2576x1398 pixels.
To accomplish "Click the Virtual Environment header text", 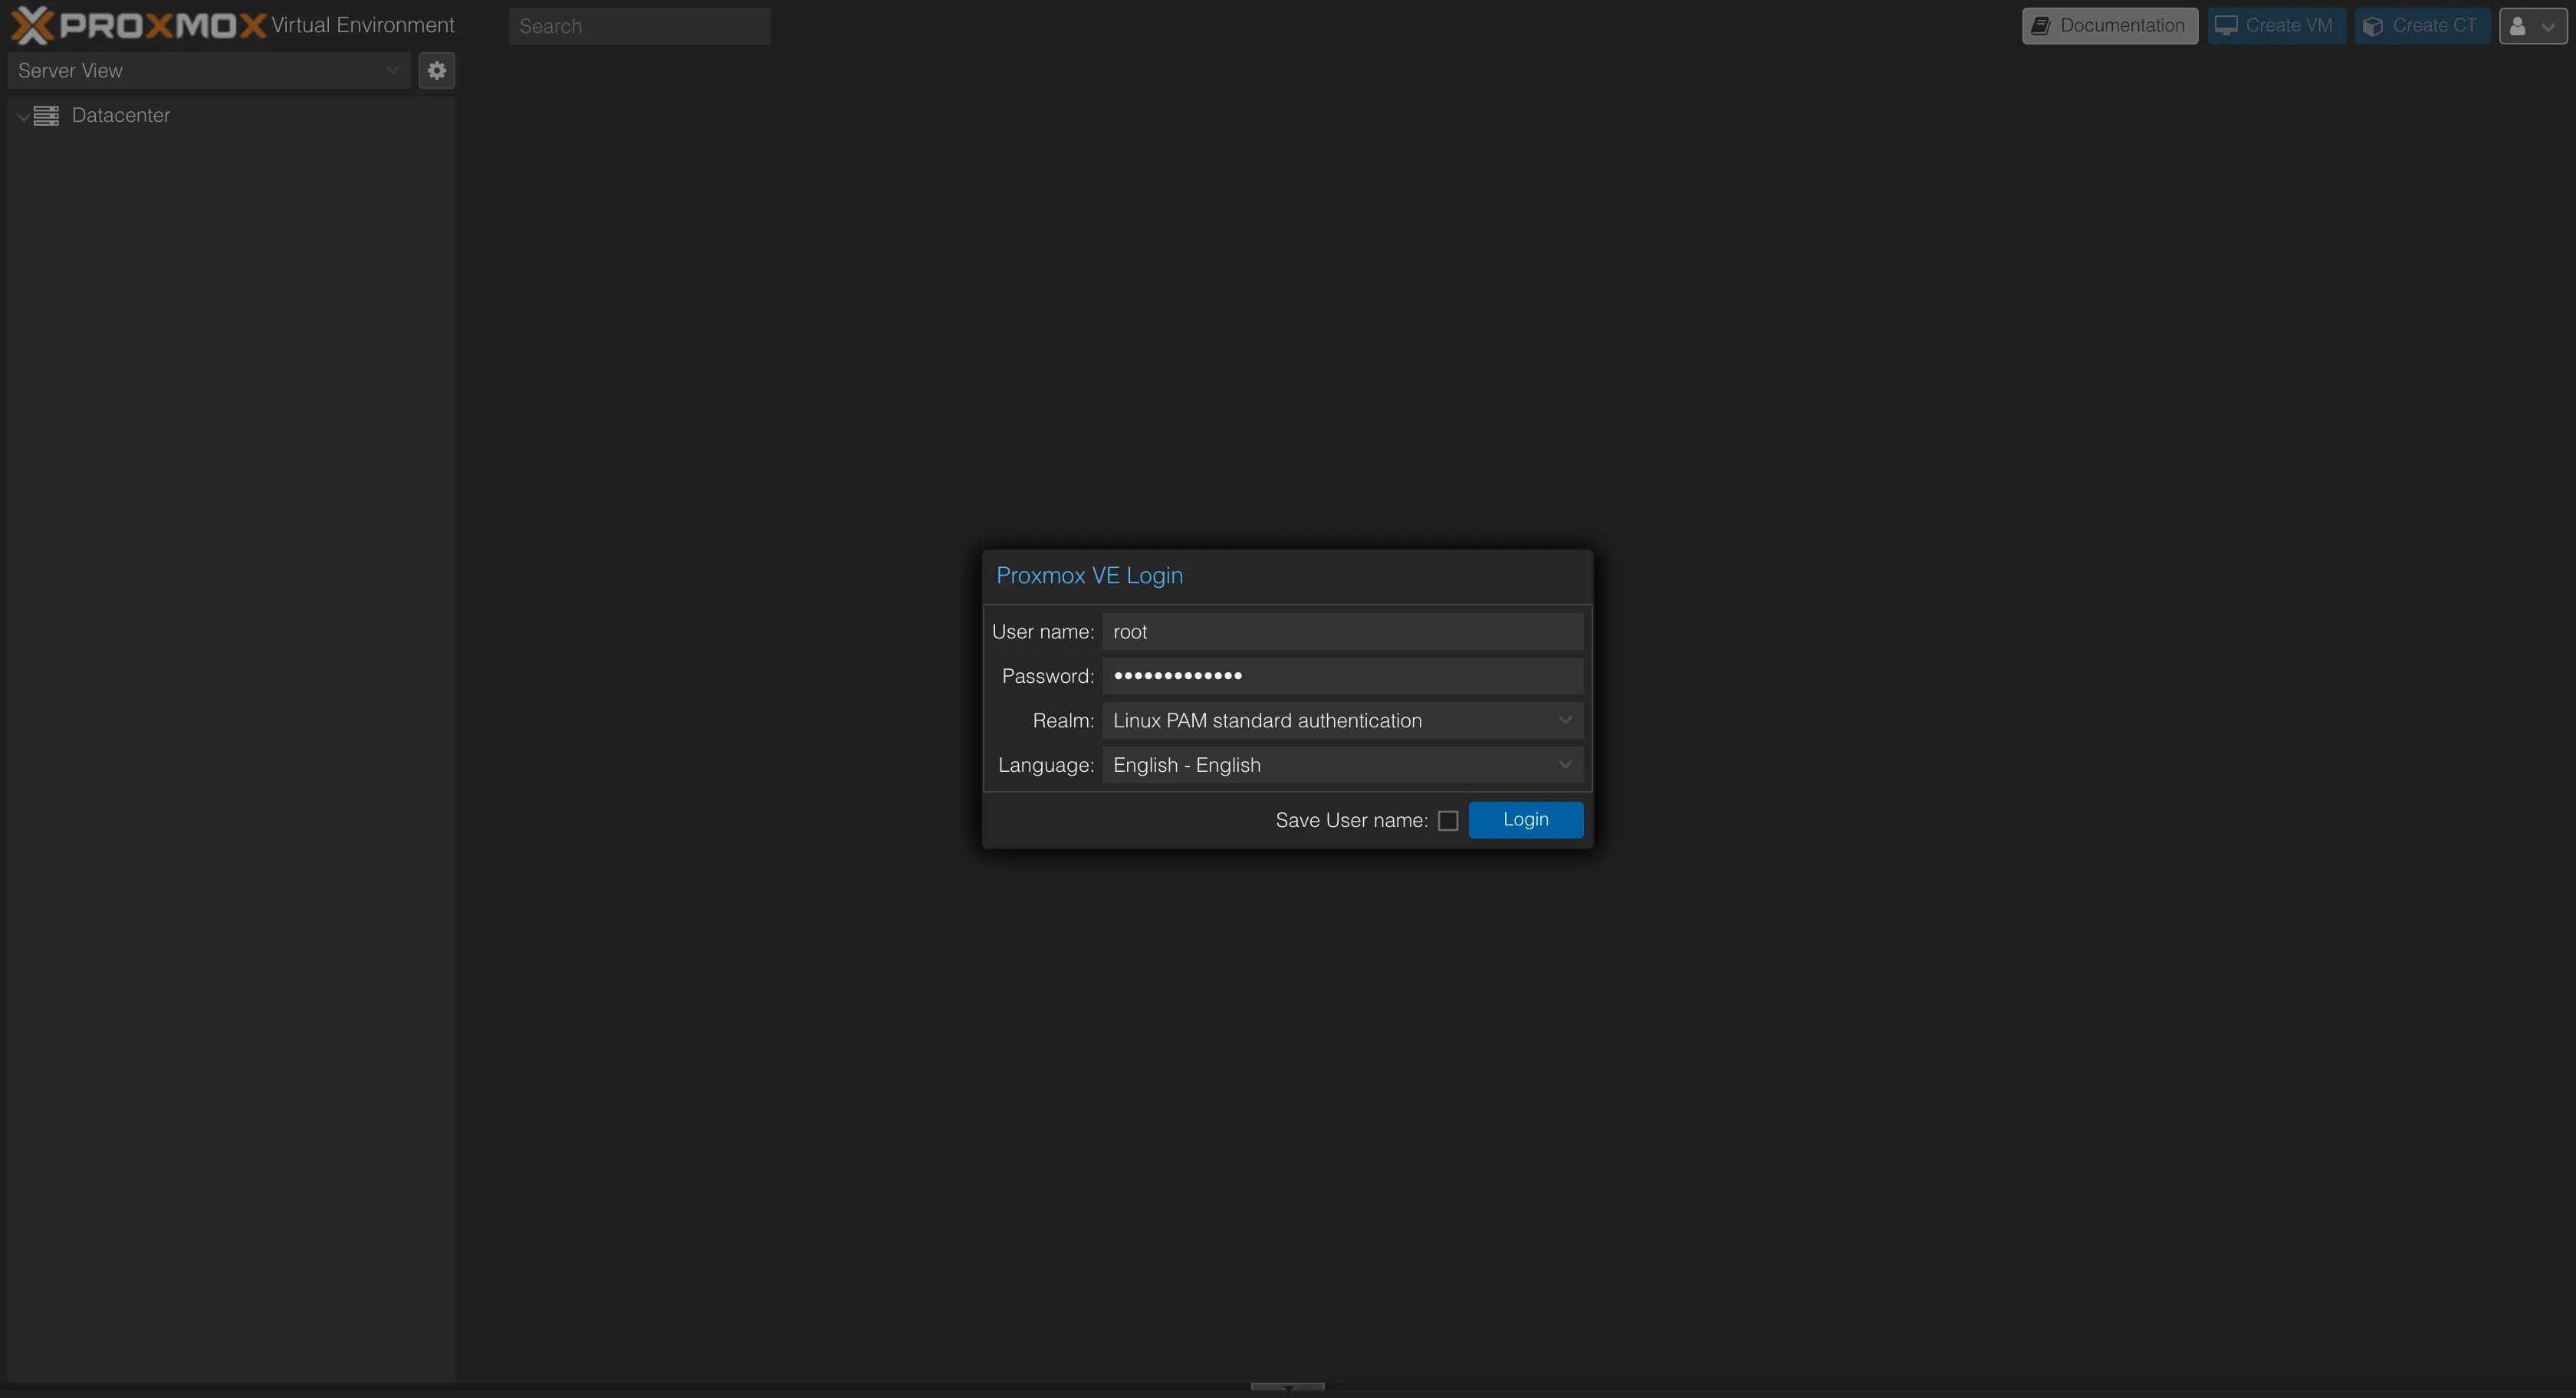I will [x=362, y=26].
